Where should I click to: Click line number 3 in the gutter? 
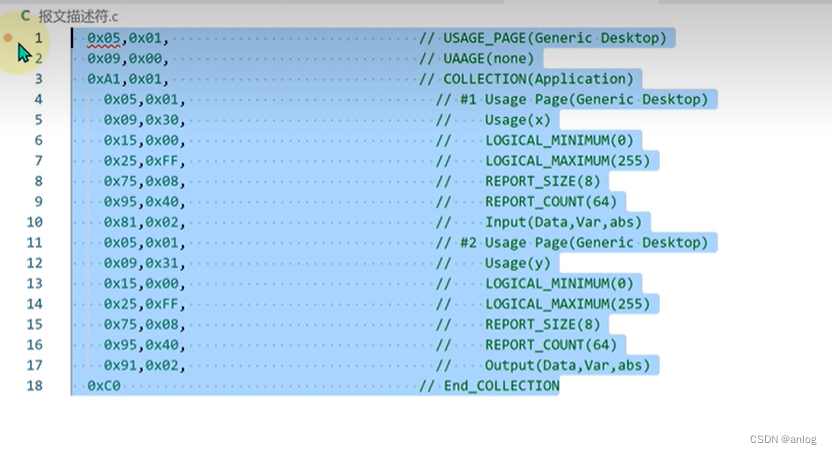(x=39, y=79)
